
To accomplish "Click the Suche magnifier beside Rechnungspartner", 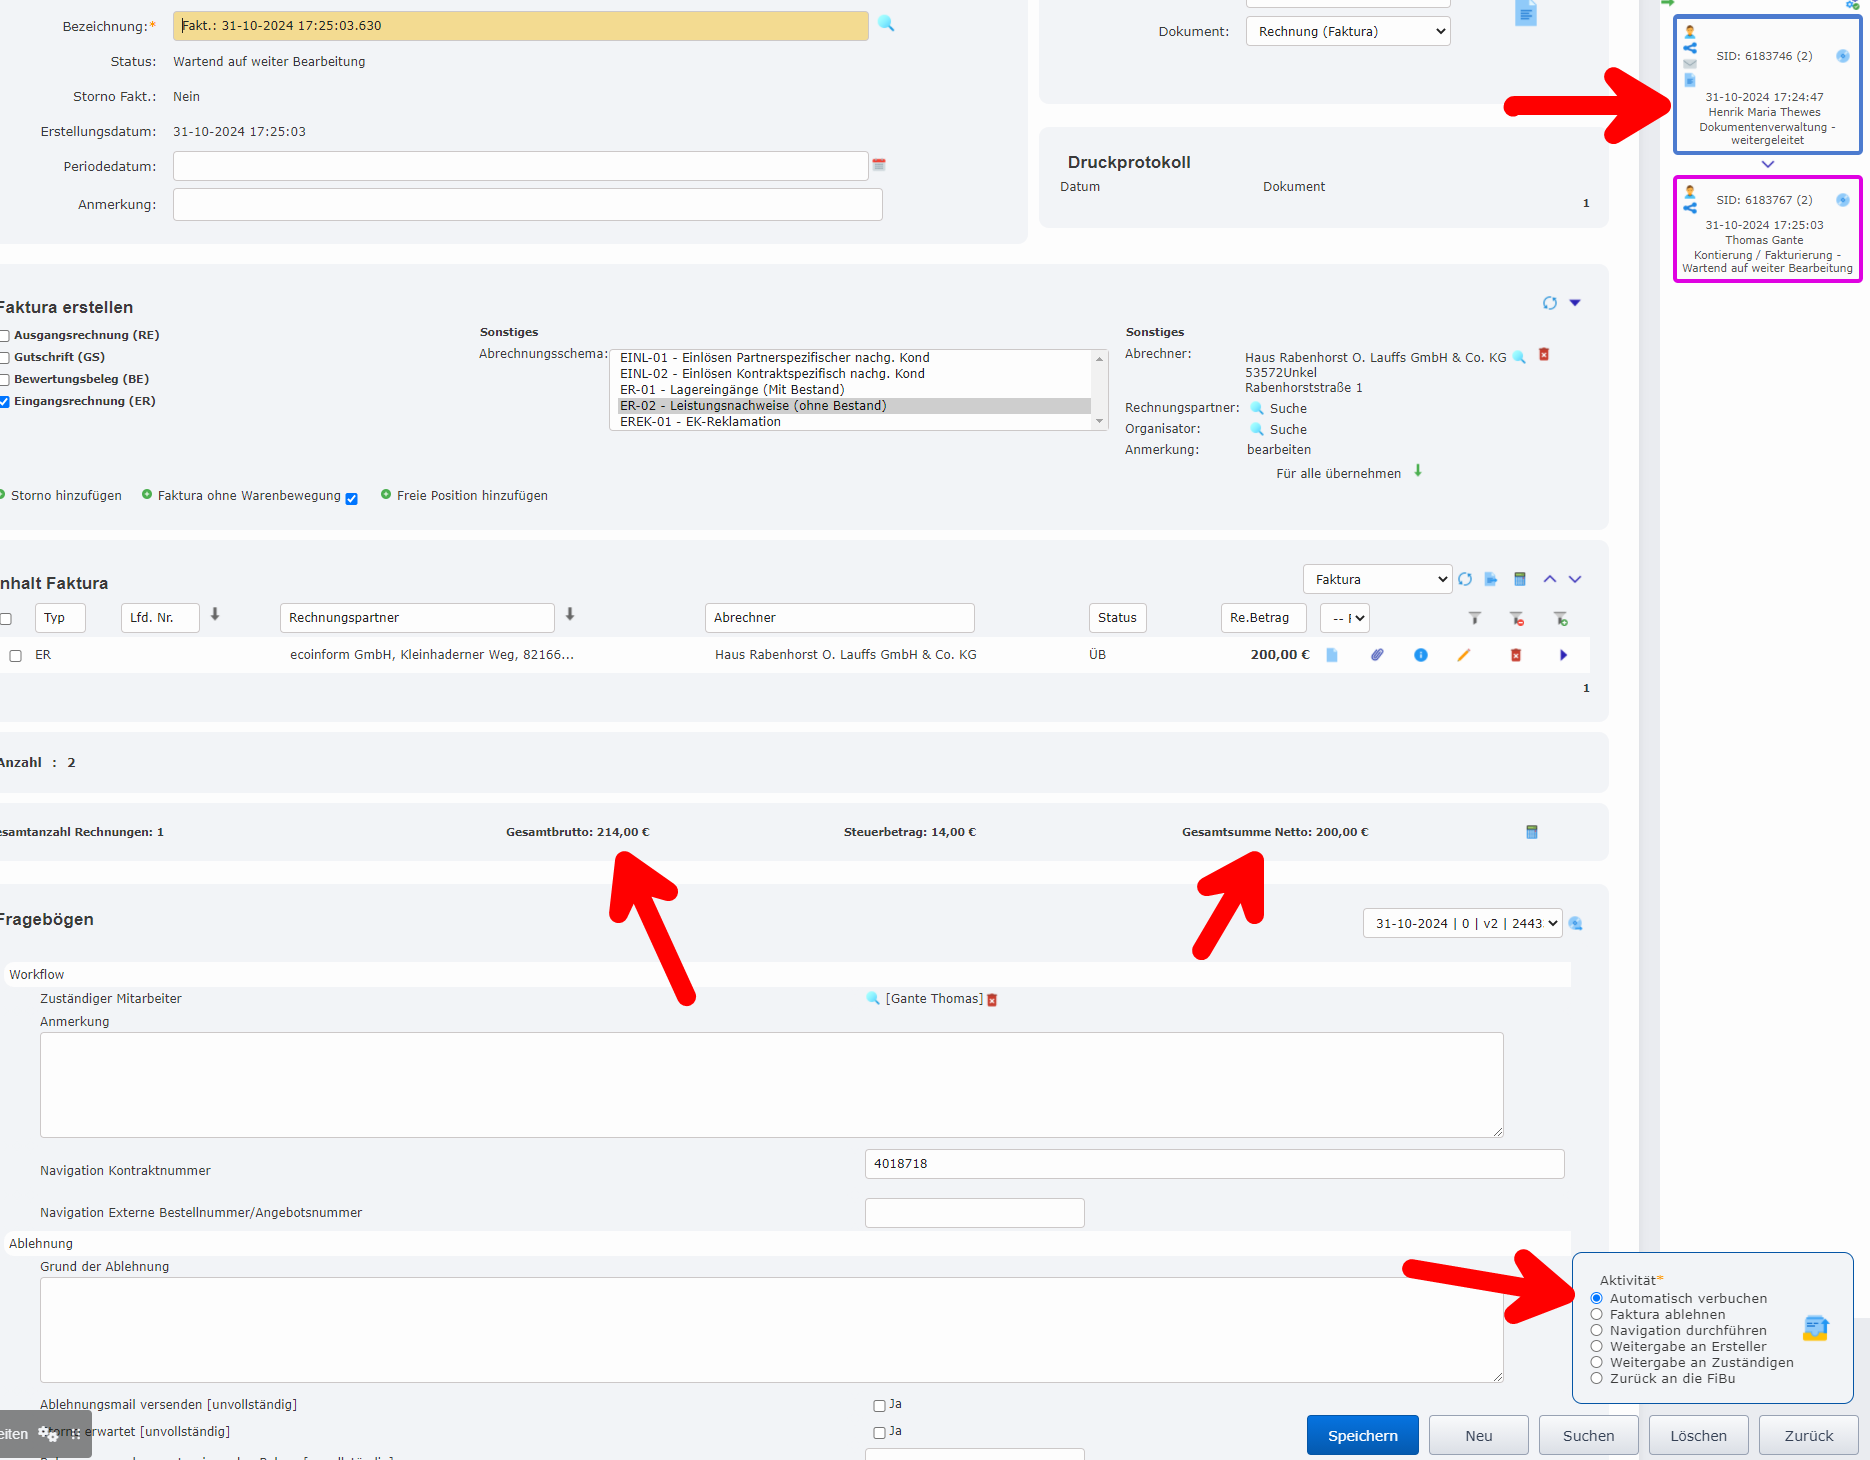I will (x=1256, y=408).
